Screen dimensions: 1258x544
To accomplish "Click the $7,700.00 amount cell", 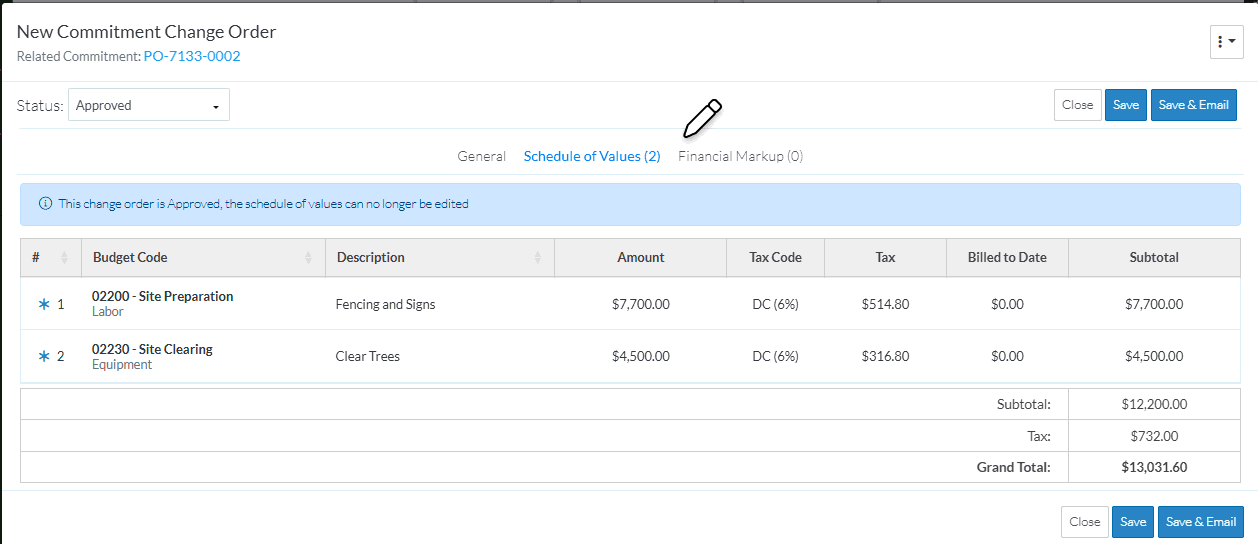I will 641,304.
